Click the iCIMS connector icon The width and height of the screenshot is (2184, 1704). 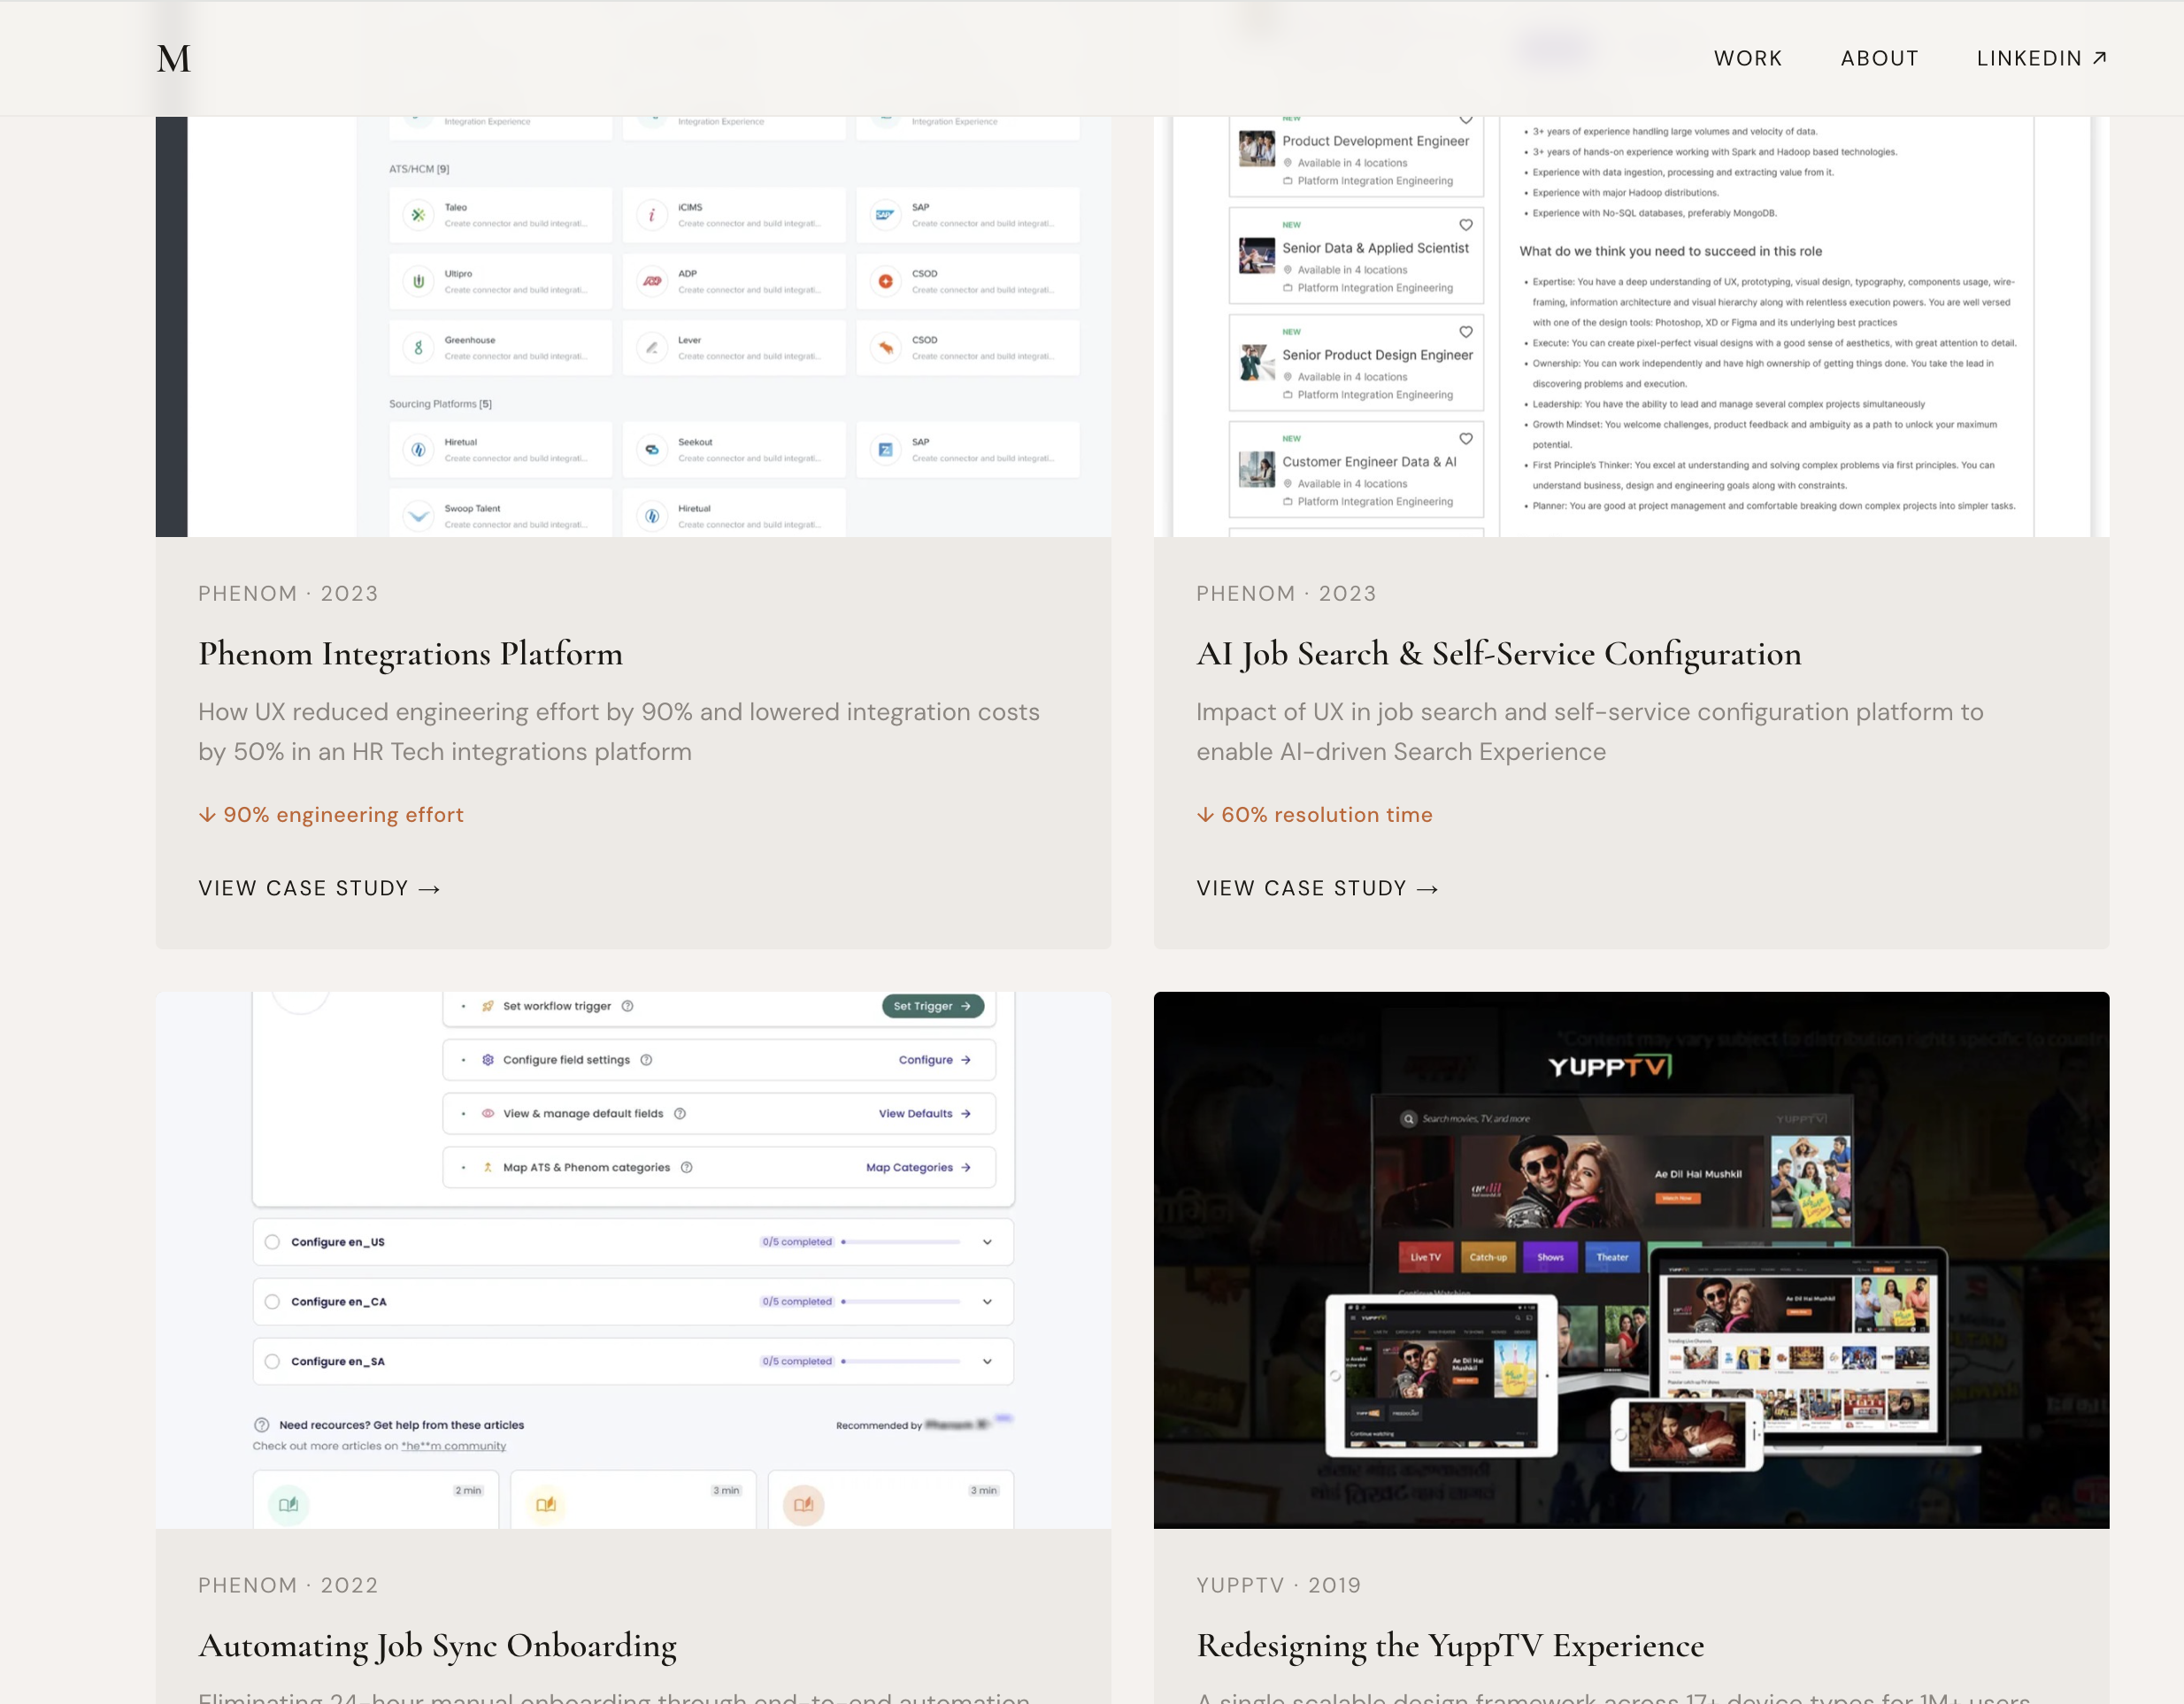pos(652,215)
